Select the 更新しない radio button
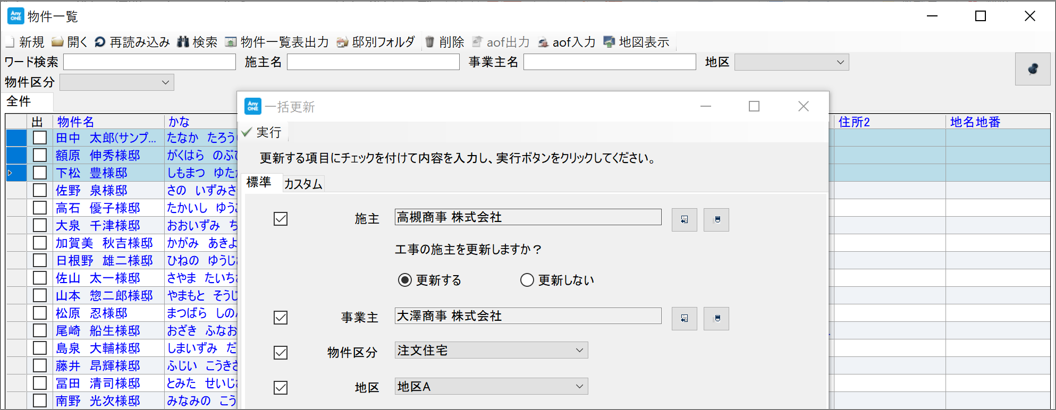The height and width of the screenshot is (410, 1056). point(527,280)
